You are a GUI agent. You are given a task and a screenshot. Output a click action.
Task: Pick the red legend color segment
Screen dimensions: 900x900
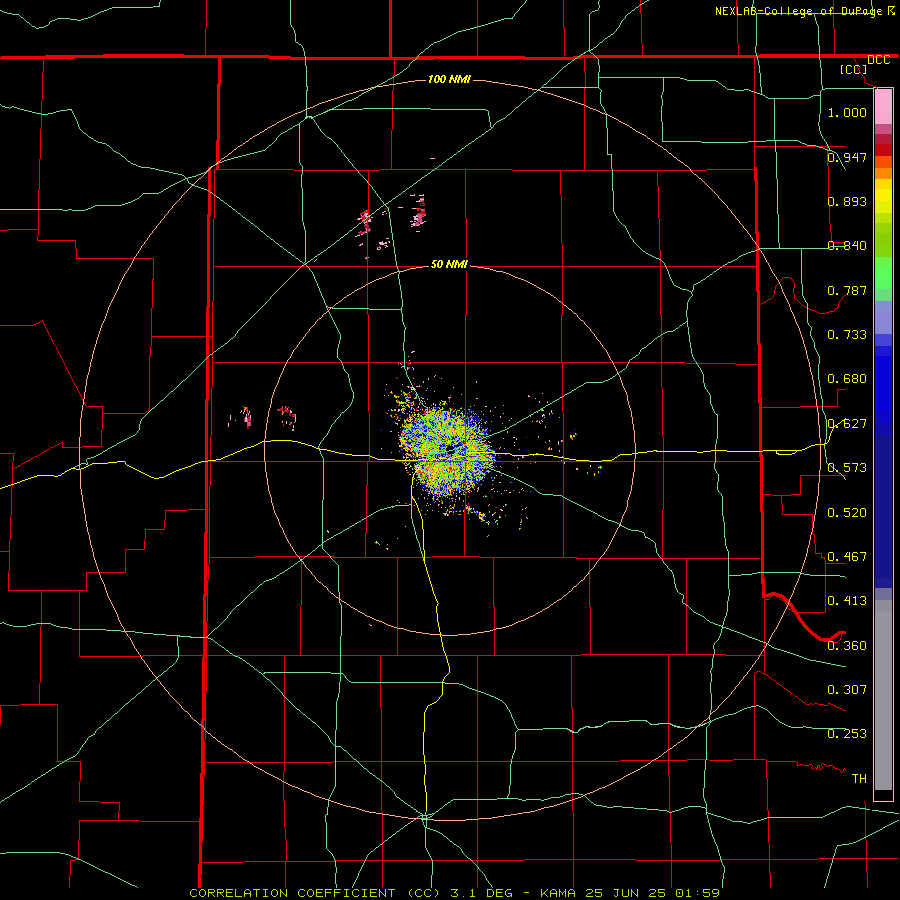point(883,150)
